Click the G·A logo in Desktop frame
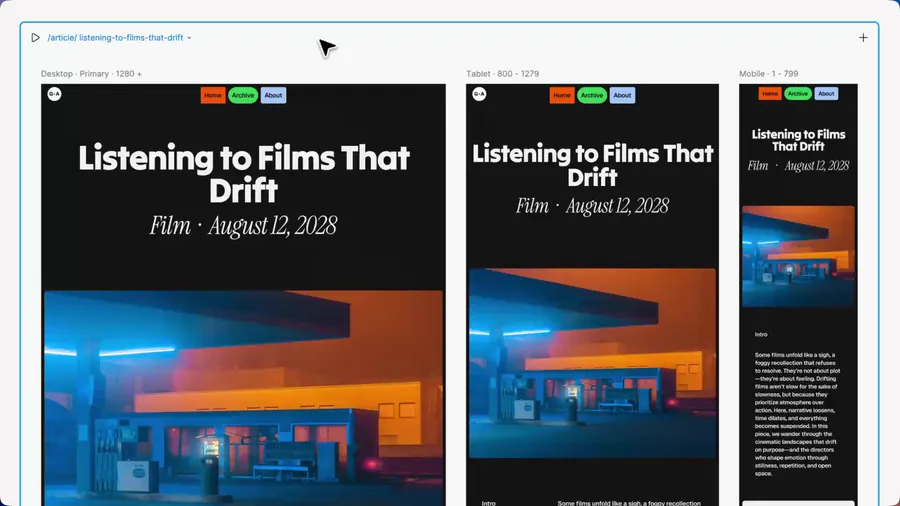This screenshot has width=900, height=506. tap(55, 95)
